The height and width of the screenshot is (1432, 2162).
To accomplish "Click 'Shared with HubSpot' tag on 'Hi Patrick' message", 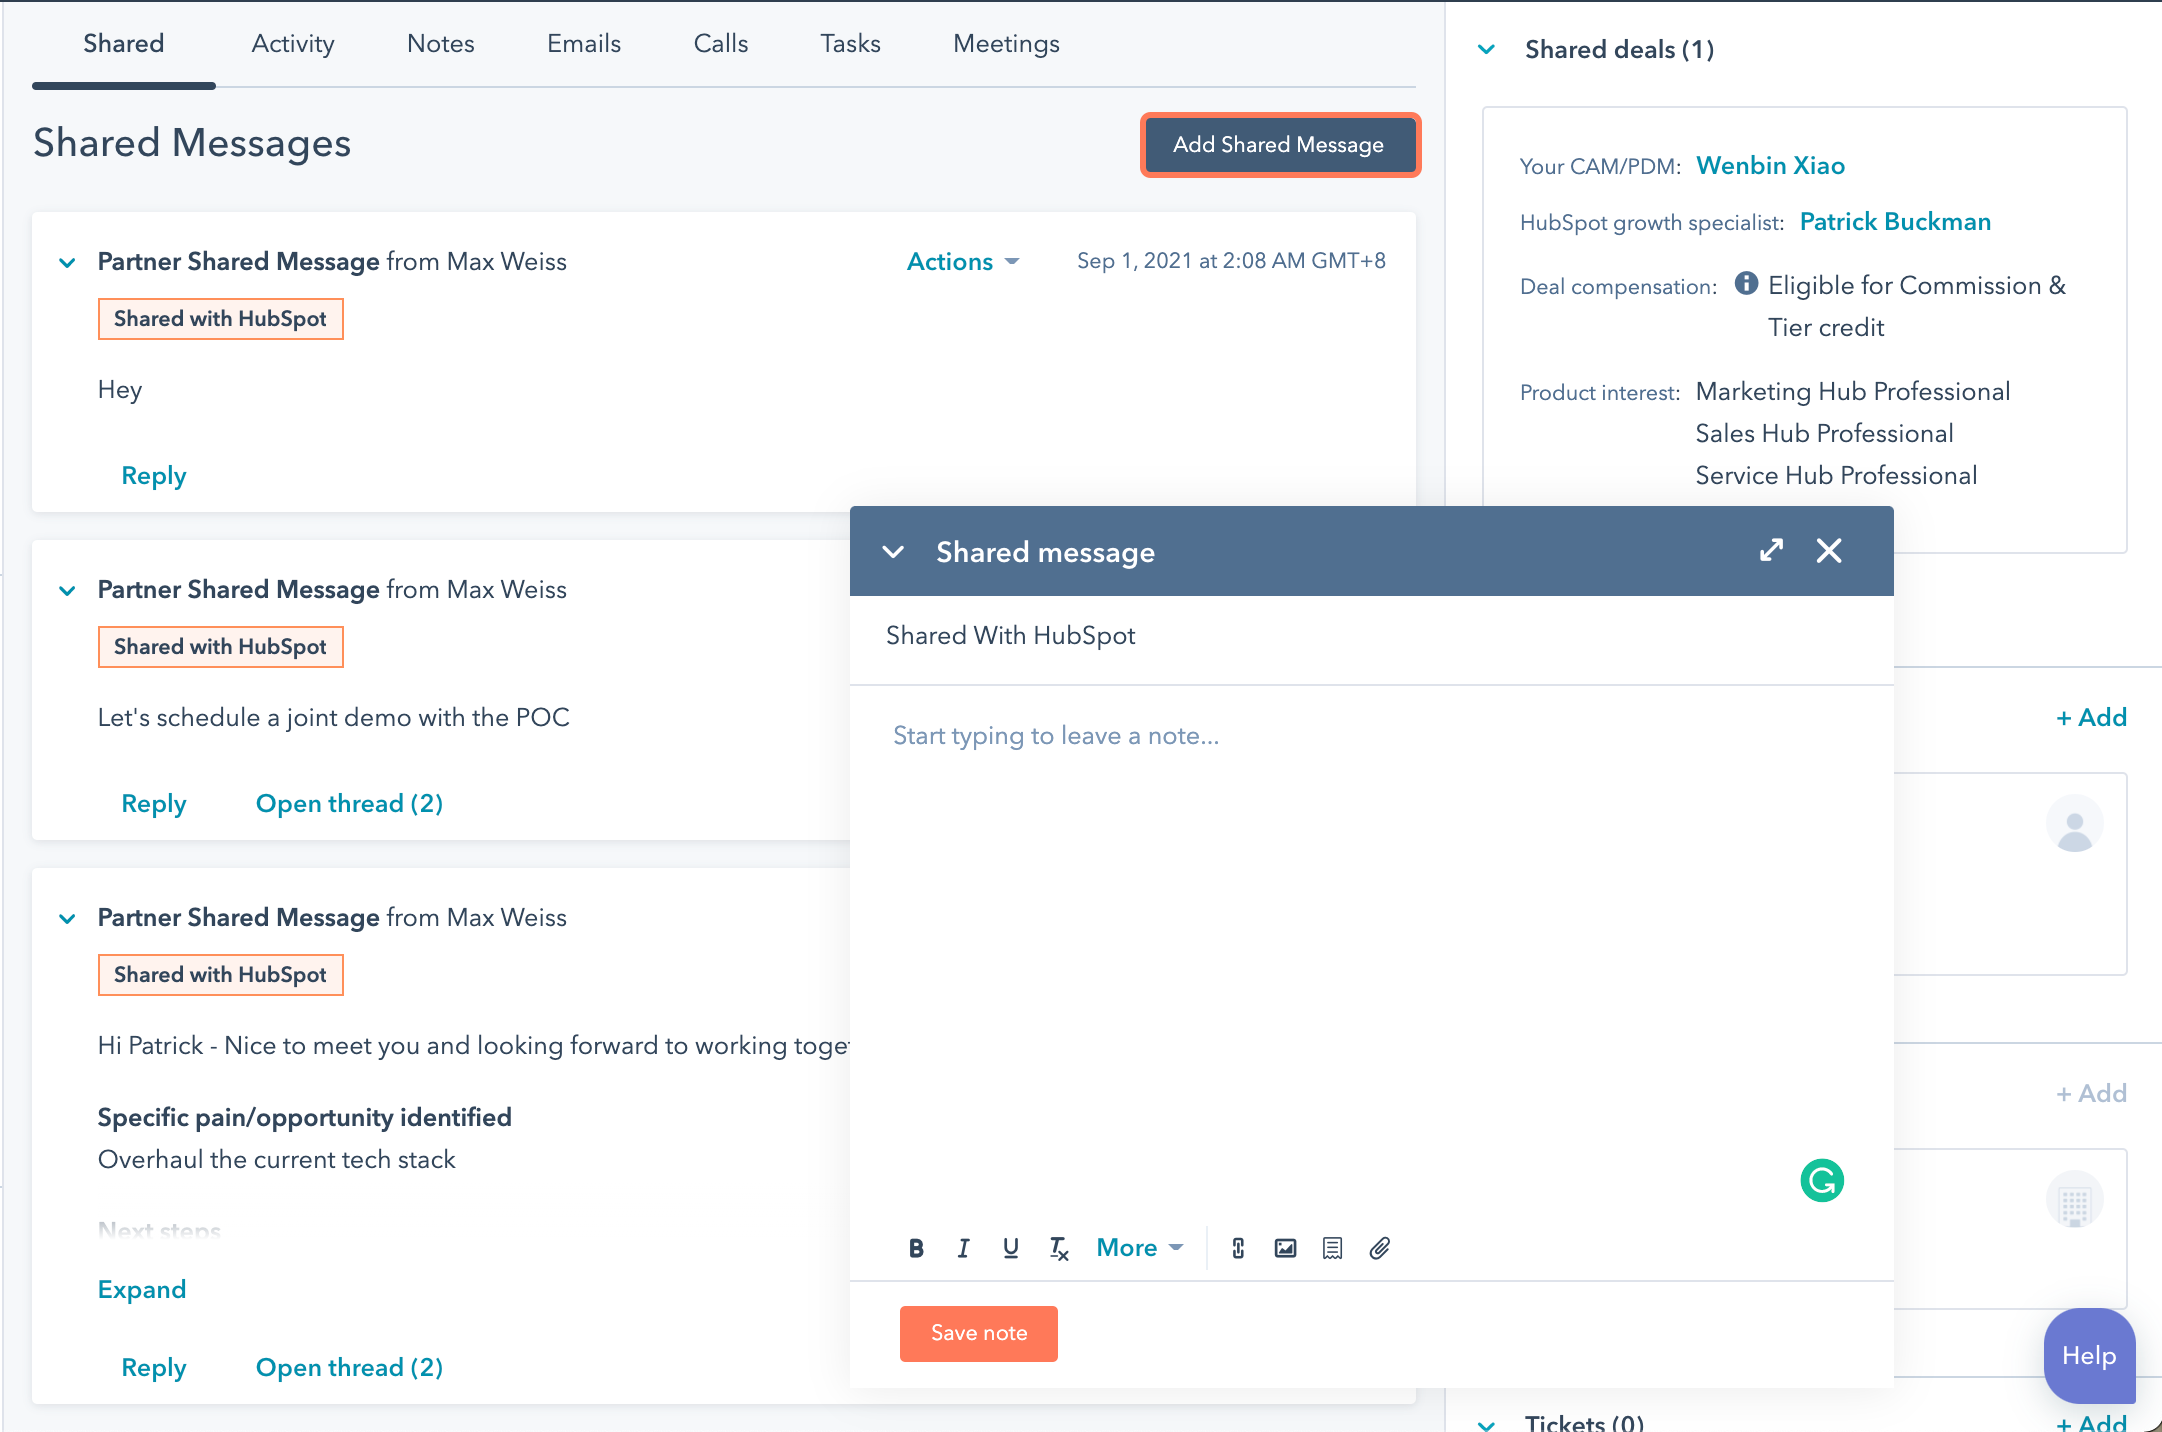I will point(220,975).
